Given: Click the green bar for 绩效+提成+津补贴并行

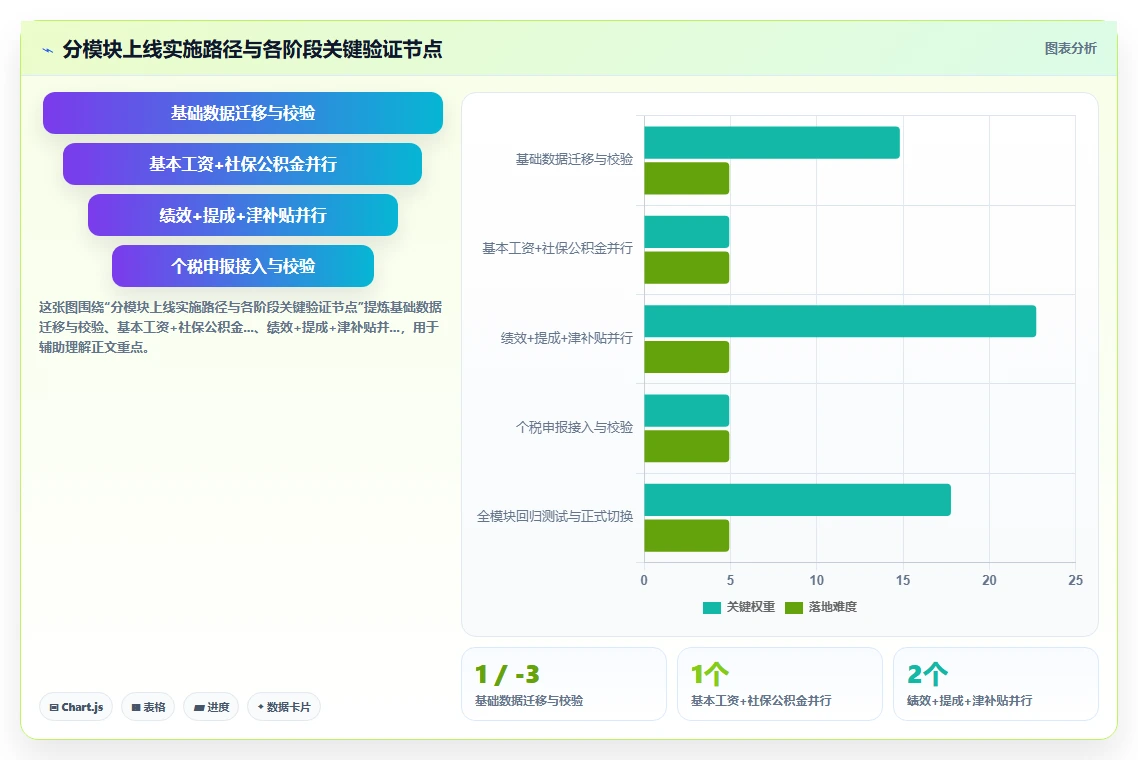Looking at the screenshot, I should click(687, 356).
